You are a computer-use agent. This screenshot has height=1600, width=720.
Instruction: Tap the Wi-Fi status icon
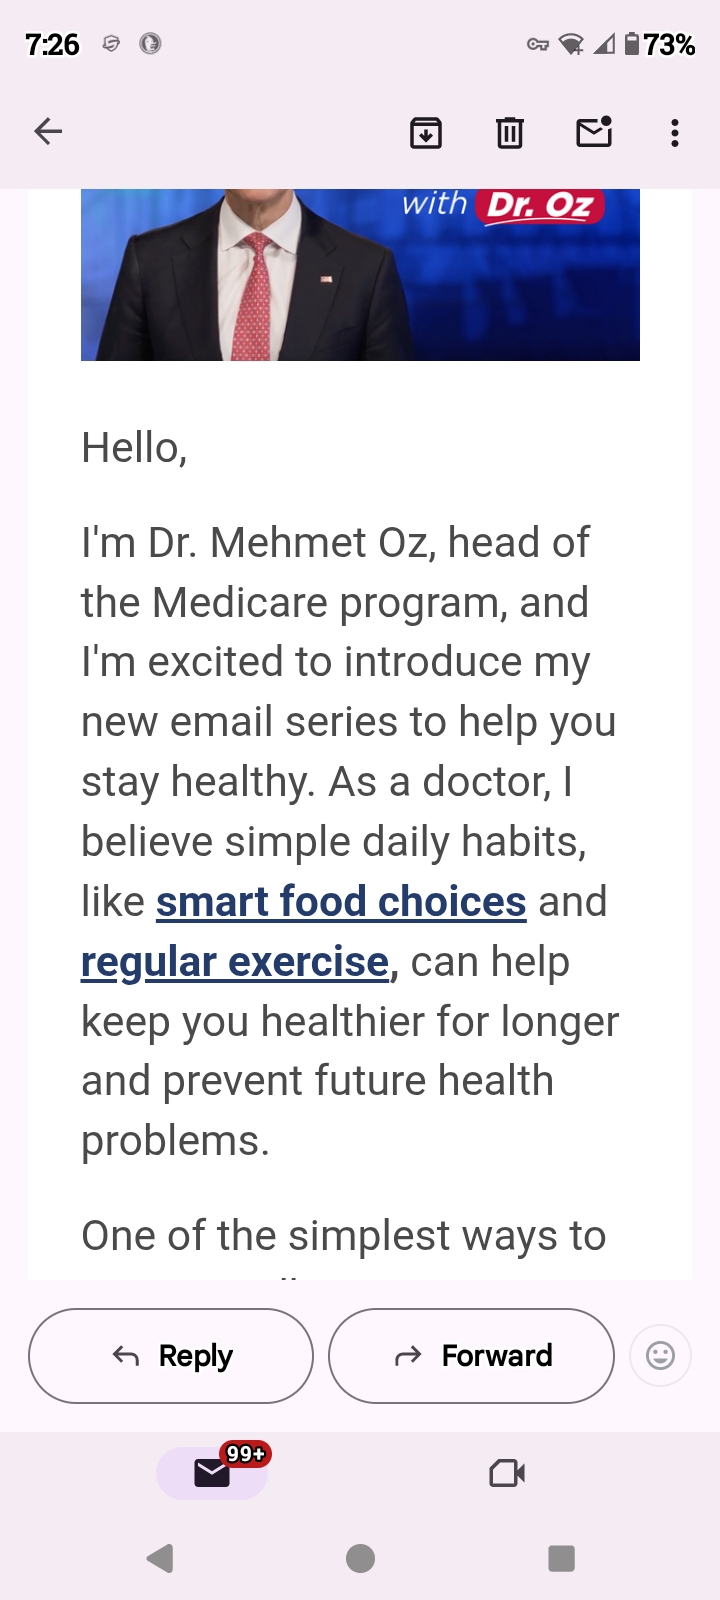coord(571,44)
